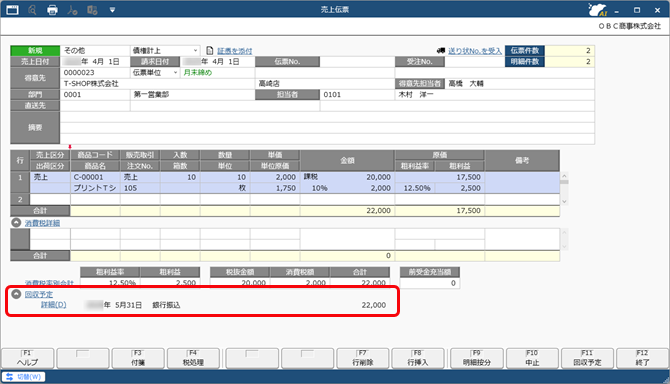670x384 pixels.
Task: Open the toolbar overflow down arrow
Action: (112, 9)
